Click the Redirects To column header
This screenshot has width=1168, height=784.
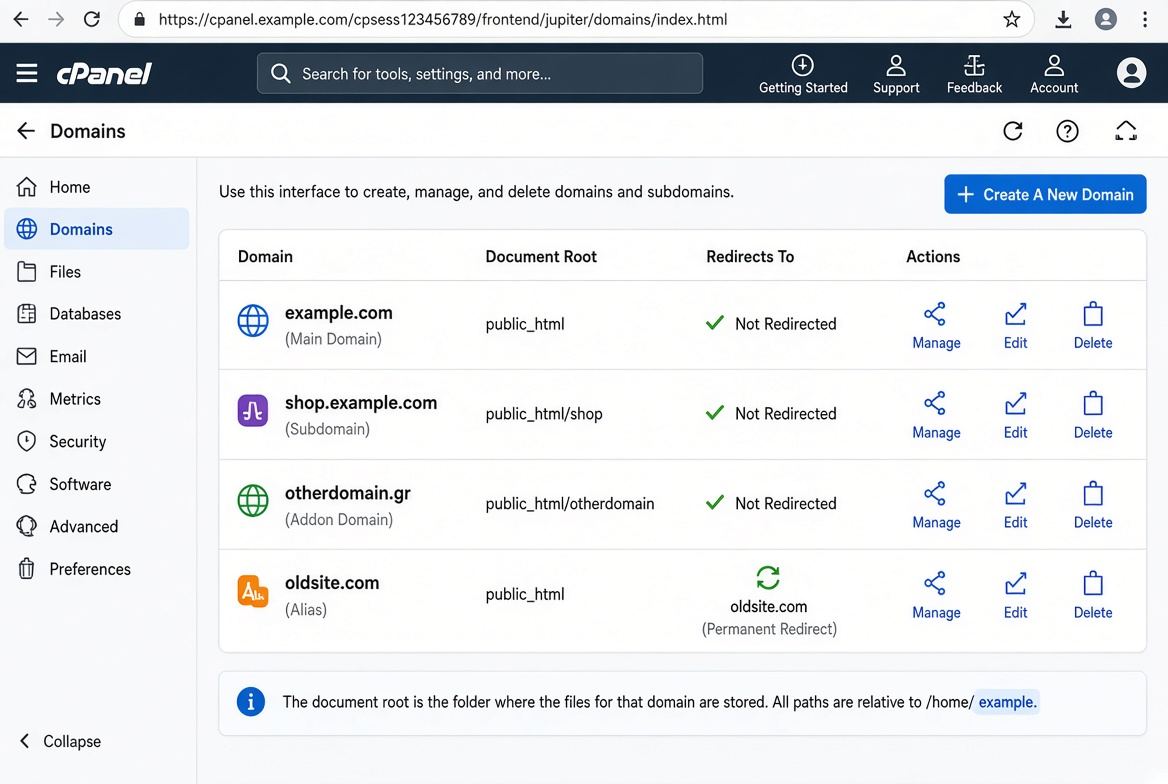pyautogui.click(x=749, y=256)
